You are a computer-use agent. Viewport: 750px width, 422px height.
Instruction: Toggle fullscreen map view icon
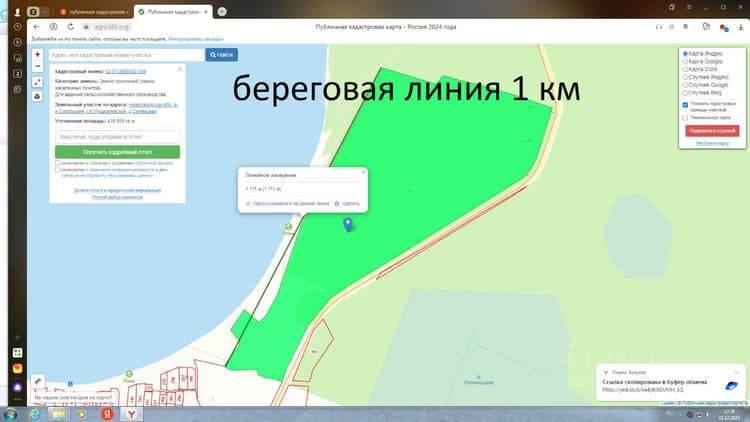point(37,82)
